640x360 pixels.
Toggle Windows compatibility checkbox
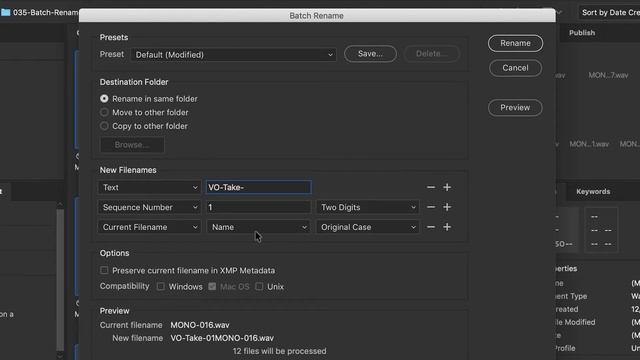point(161,287)
